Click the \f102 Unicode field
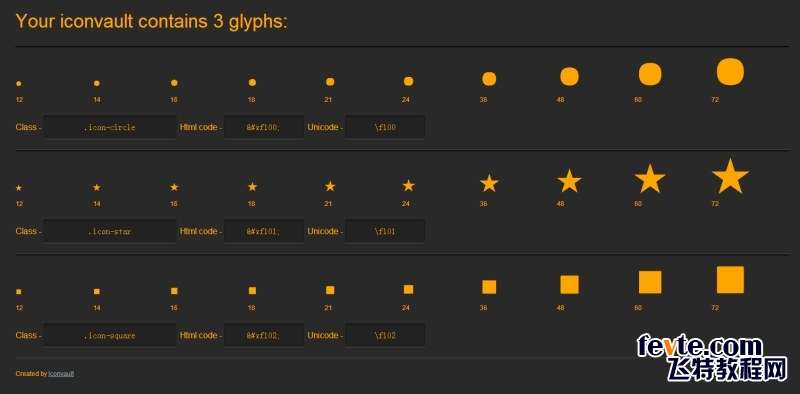Image resolution: width=800 pixels, height=394 pixels. 385,335
